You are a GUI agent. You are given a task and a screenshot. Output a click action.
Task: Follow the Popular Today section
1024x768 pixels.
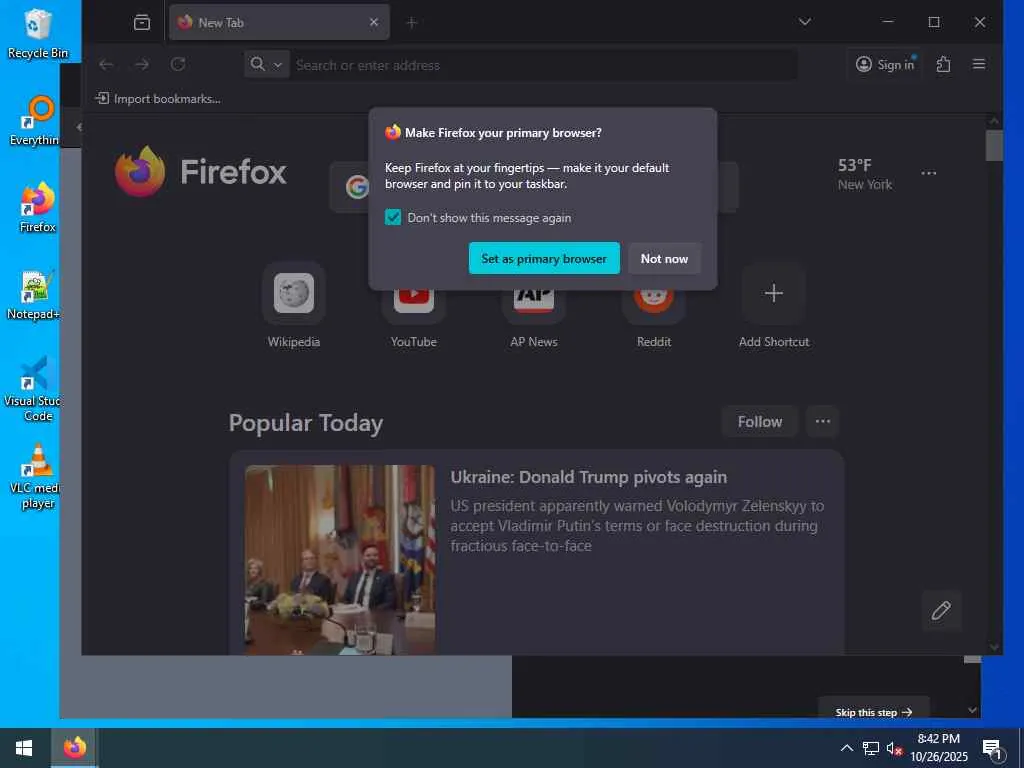tap(760, 422)
